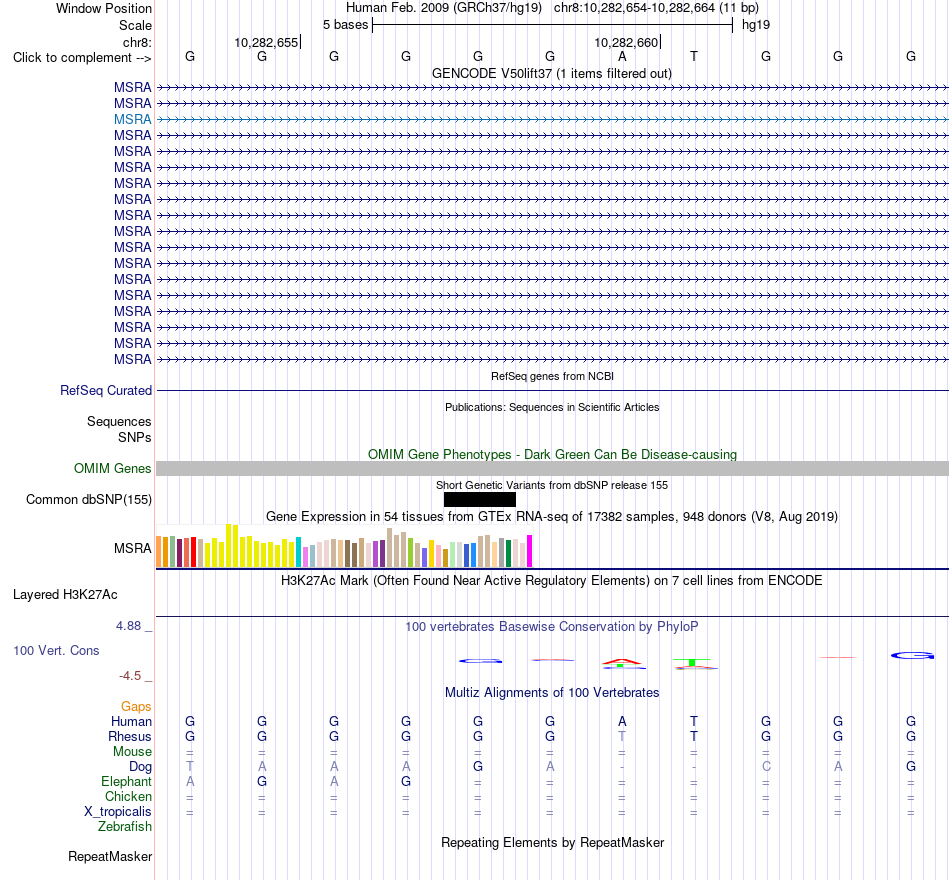The width and height of the screenshot is (950, 880).
Task: Click the orange Gaps label
Action: [136, 706]
